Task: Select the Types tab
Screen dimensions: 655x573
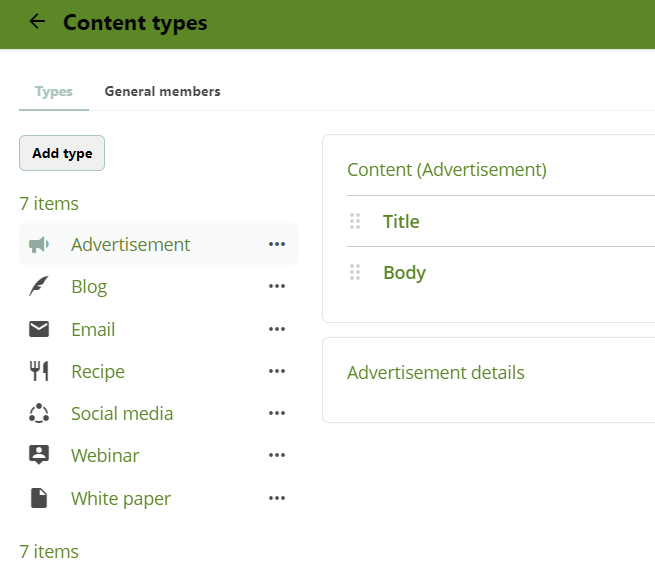Action: (54, 91)
